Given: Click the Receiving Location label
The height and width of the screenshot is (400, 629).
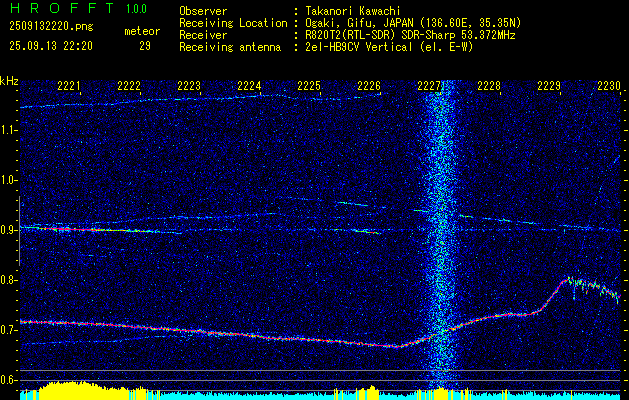Looking at the screenshot, I should tap(233, 23).
